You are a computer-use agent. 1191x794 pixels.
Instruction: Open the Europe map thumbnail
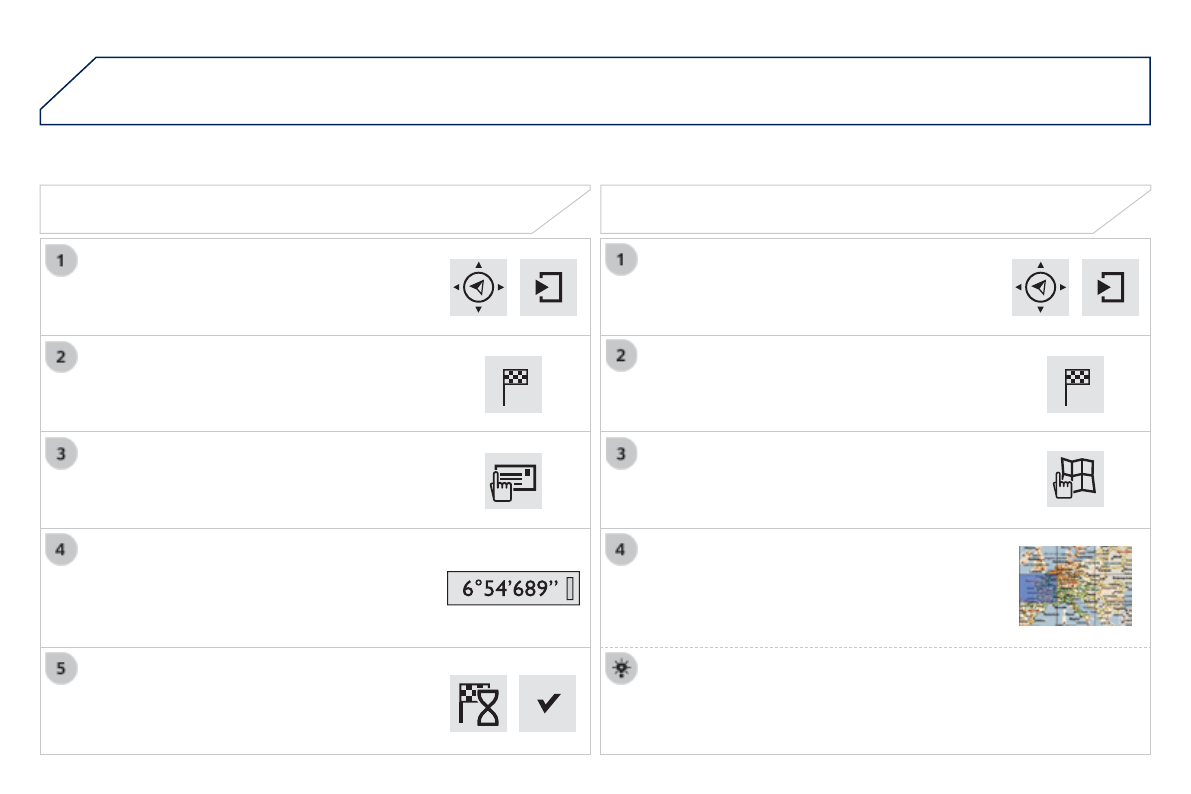click(1075, 586)
